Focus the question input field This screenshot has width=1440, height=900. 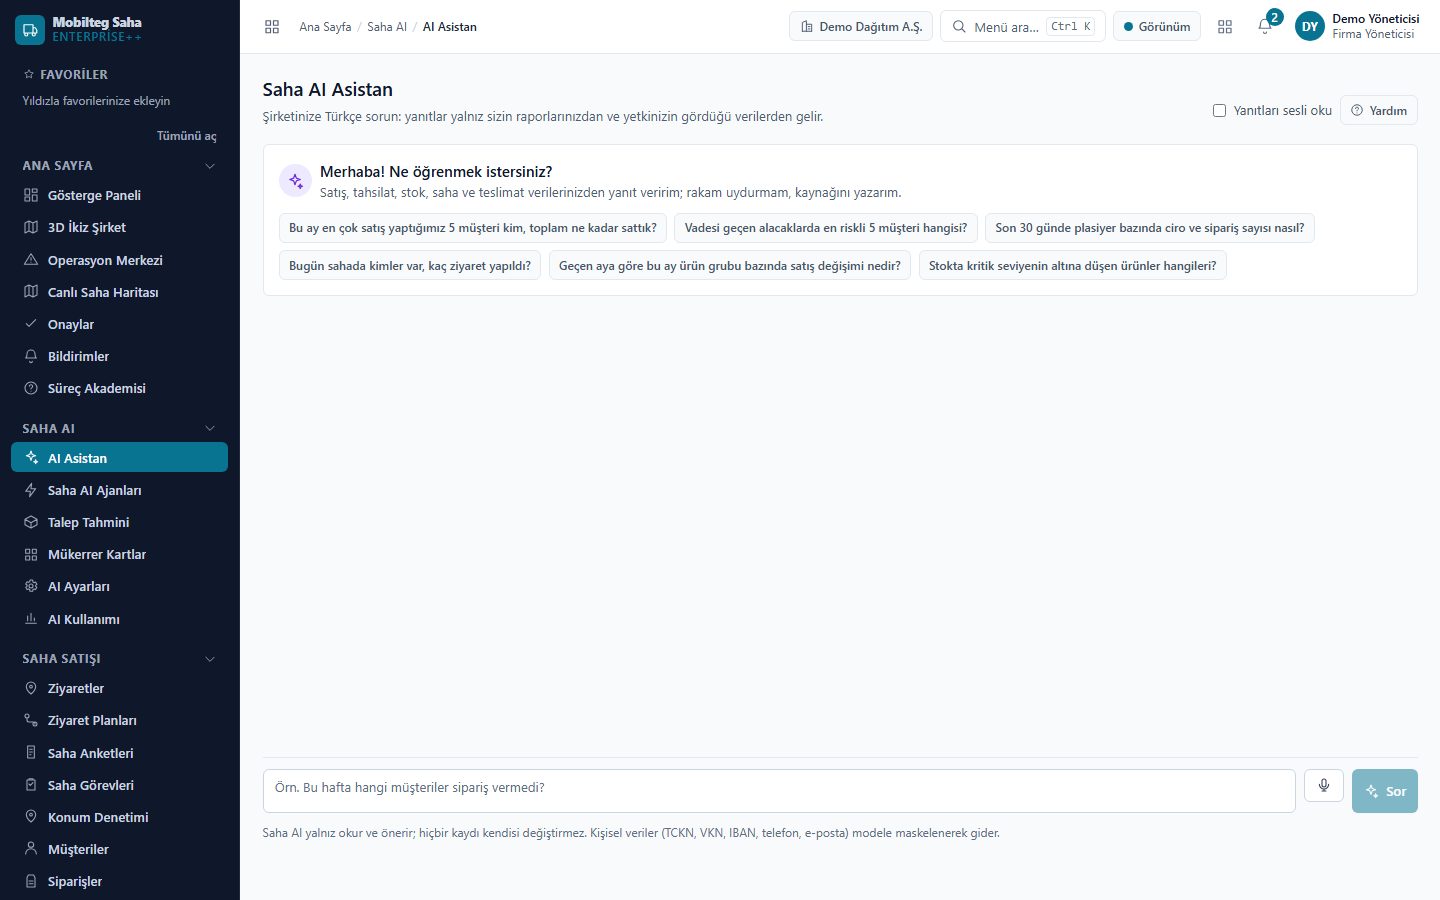click(x=779, y=790)
